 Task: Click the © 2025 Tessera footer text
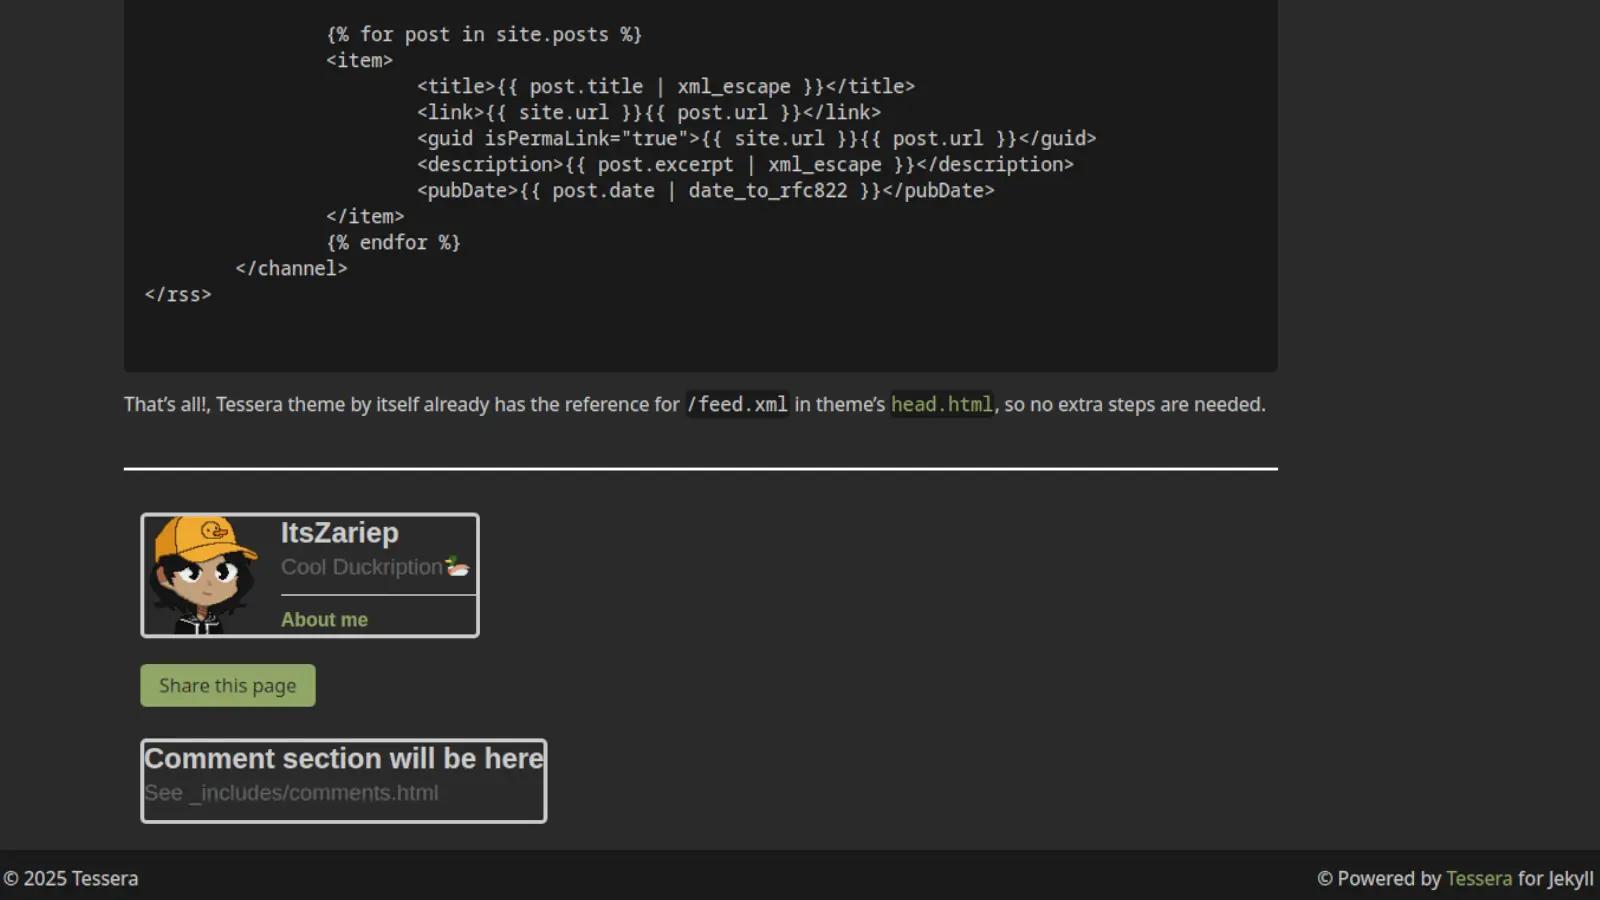tap(70, 878)
